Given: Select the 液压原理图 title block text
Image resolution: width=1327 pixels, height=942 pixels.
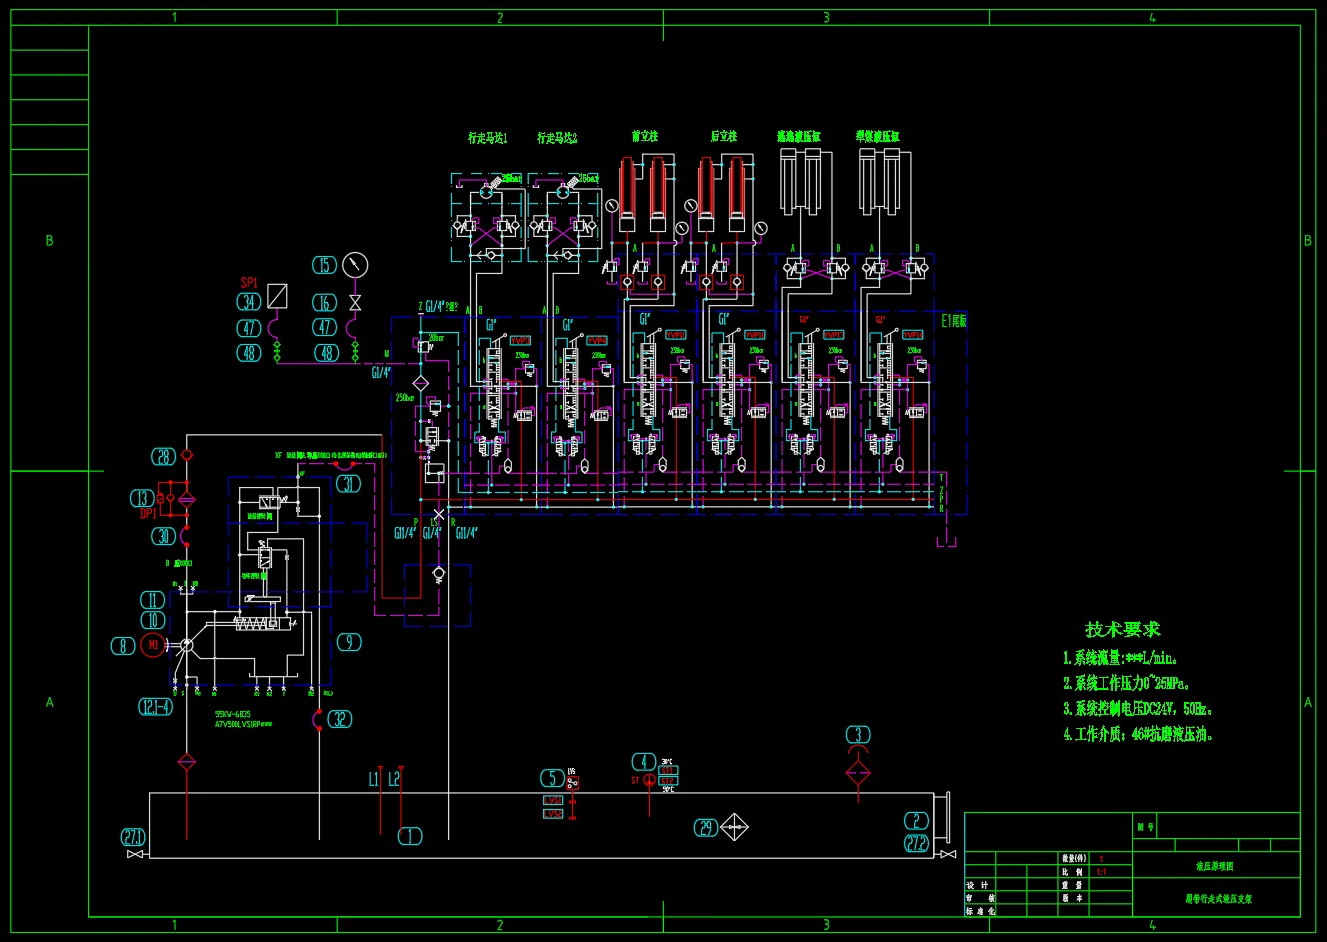Looking at the screenshot, I should 1215,866.
